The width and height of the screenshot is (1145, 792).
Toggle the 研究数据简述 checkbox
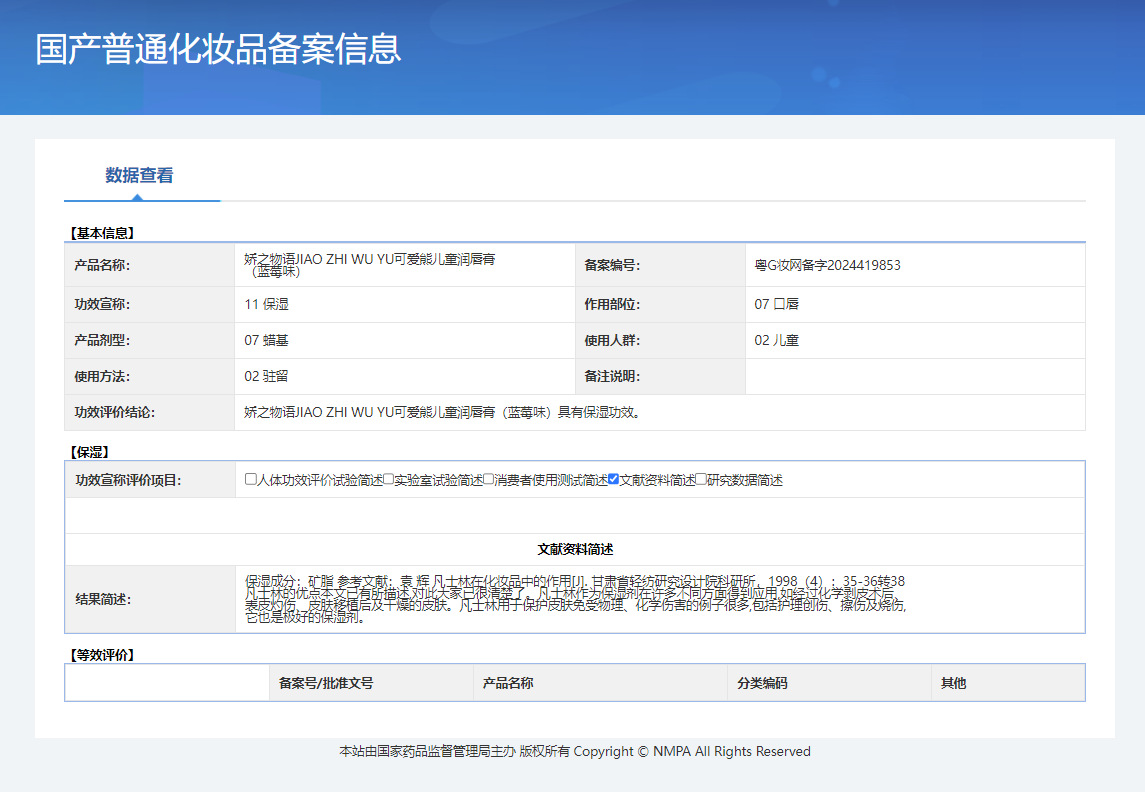point(701,479)
